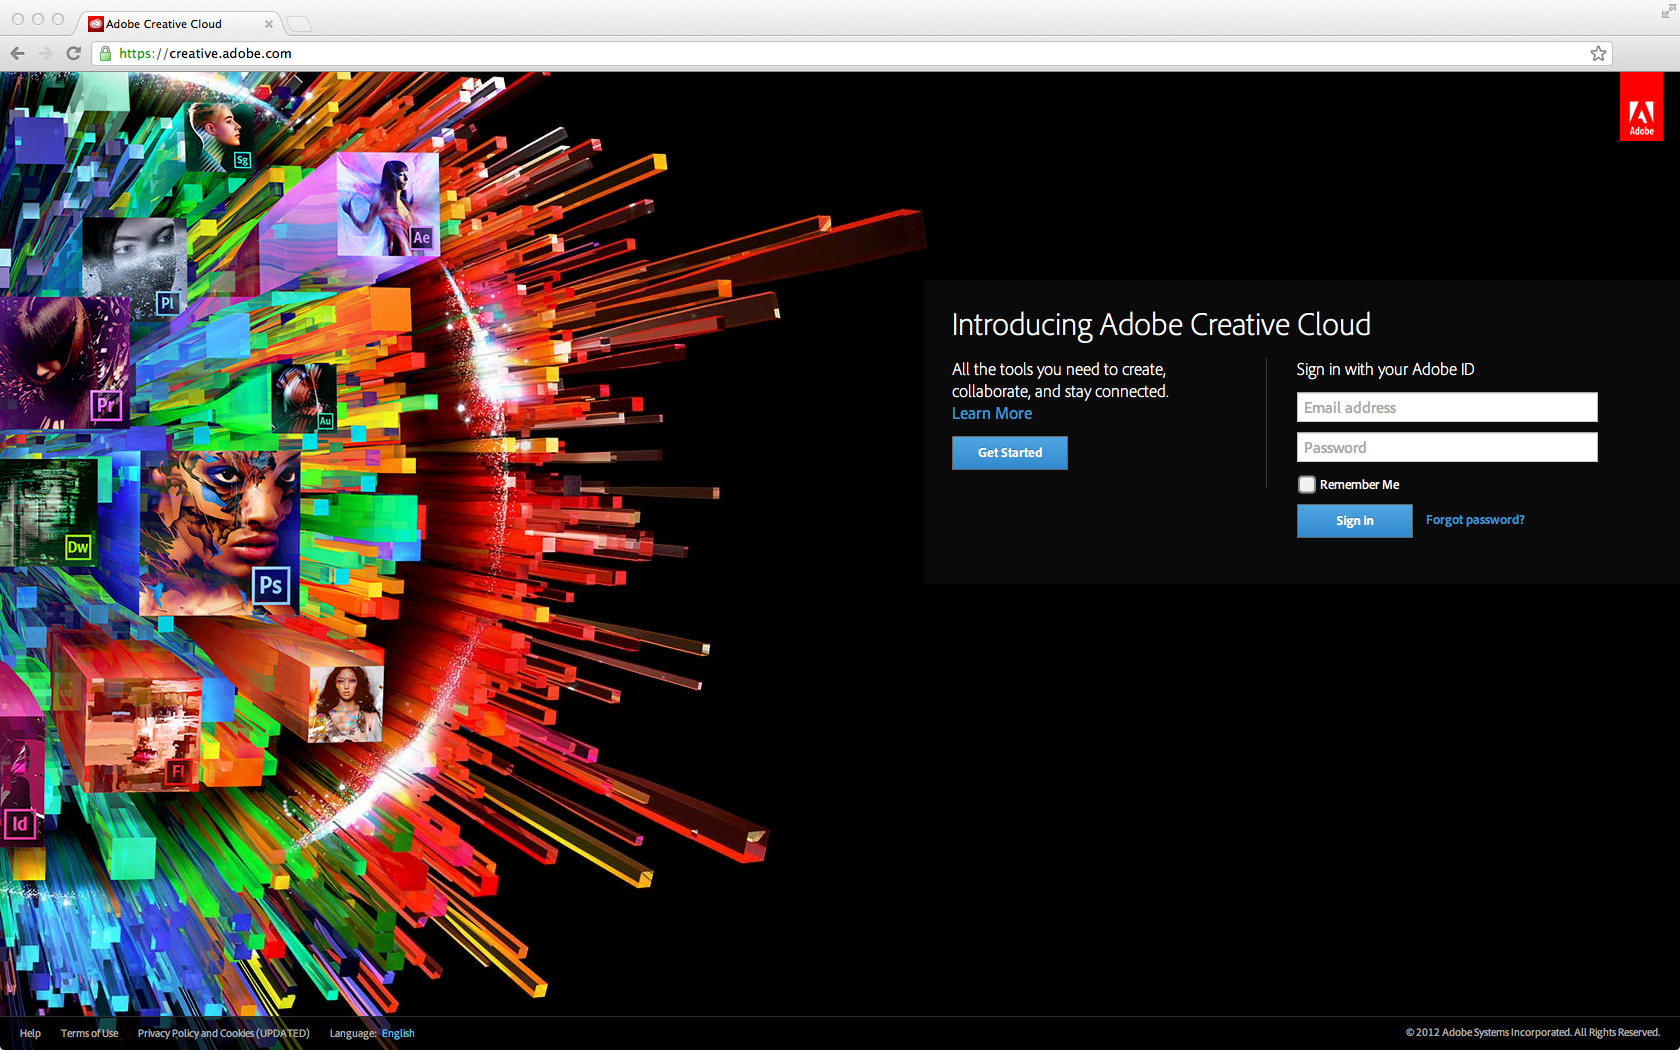
Task: Click the Premiere Pr icon
Action: click(106, 405)
